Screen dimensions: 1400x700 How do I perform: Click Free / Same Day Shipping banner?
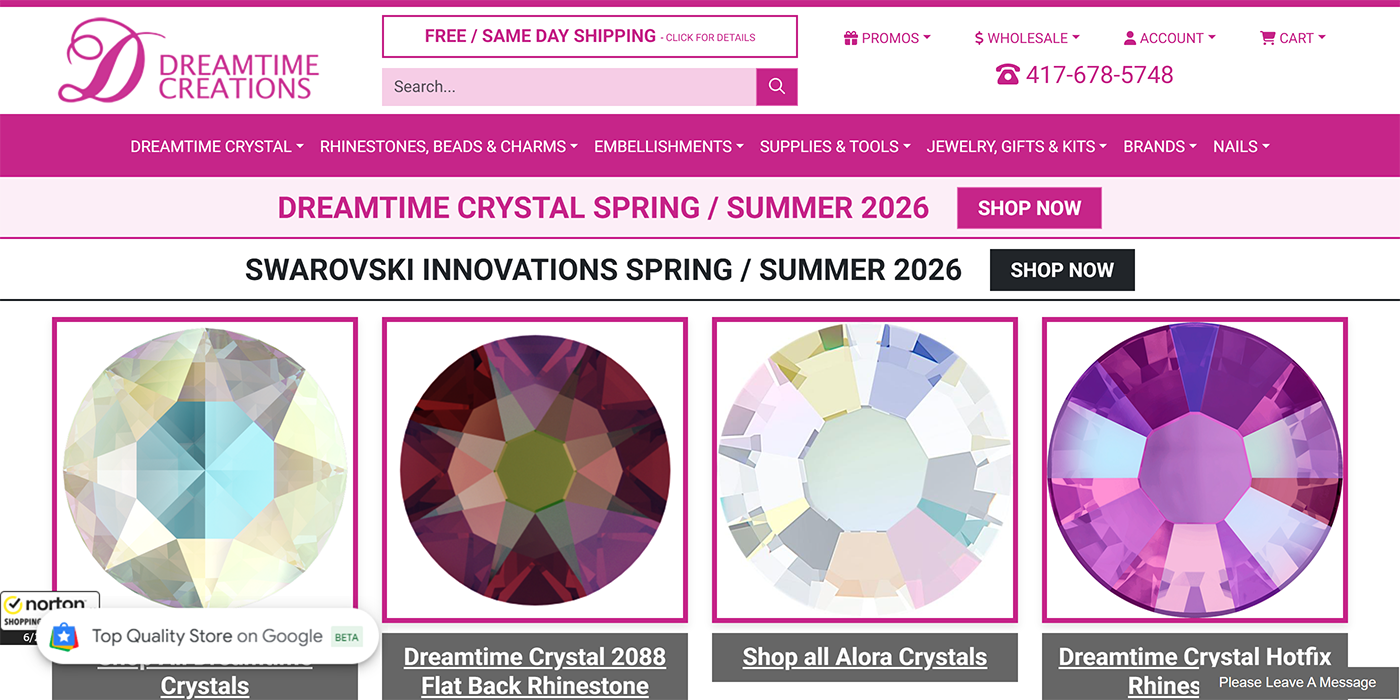coord(589,37)
